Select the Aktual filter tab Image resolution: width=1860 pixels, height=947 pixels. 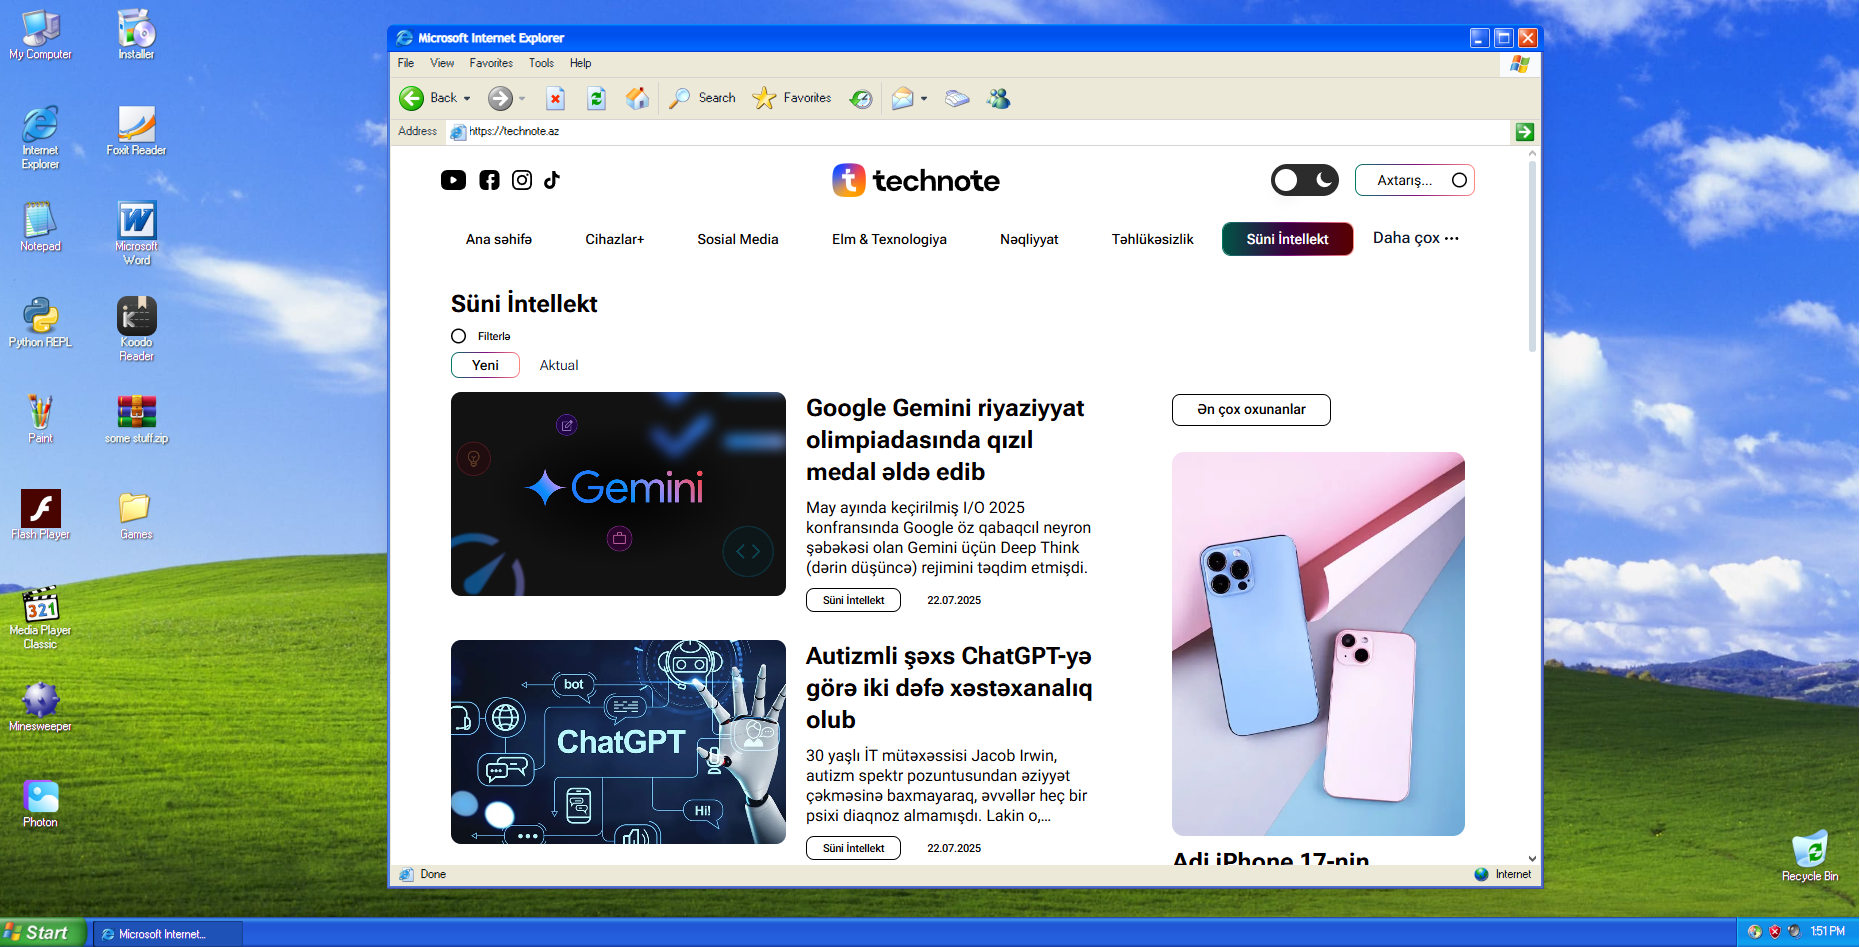(x=559, y=365)
